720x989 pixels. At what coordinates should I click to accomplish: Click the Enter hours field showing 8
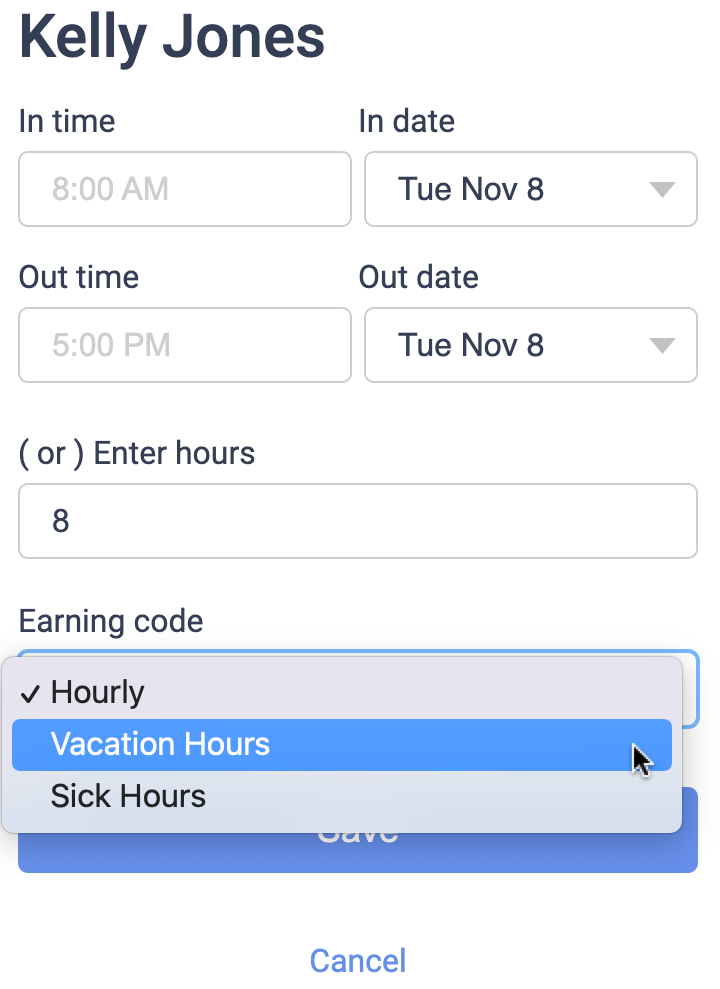(357, 521)
